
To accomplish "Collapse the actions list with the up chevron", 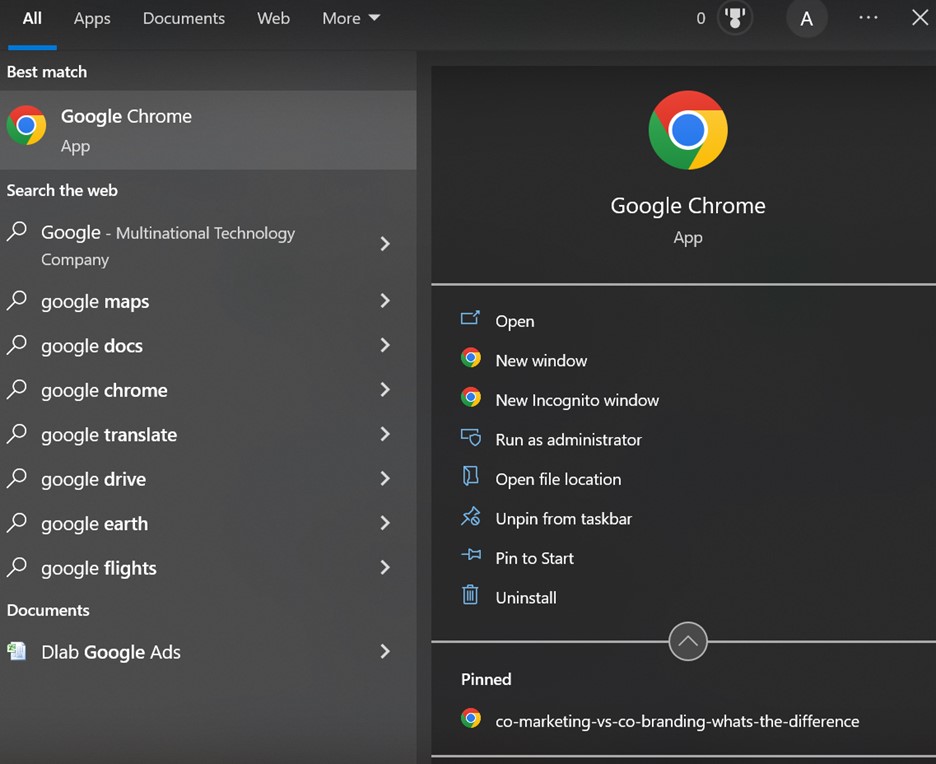I will (x=688, y=642).
